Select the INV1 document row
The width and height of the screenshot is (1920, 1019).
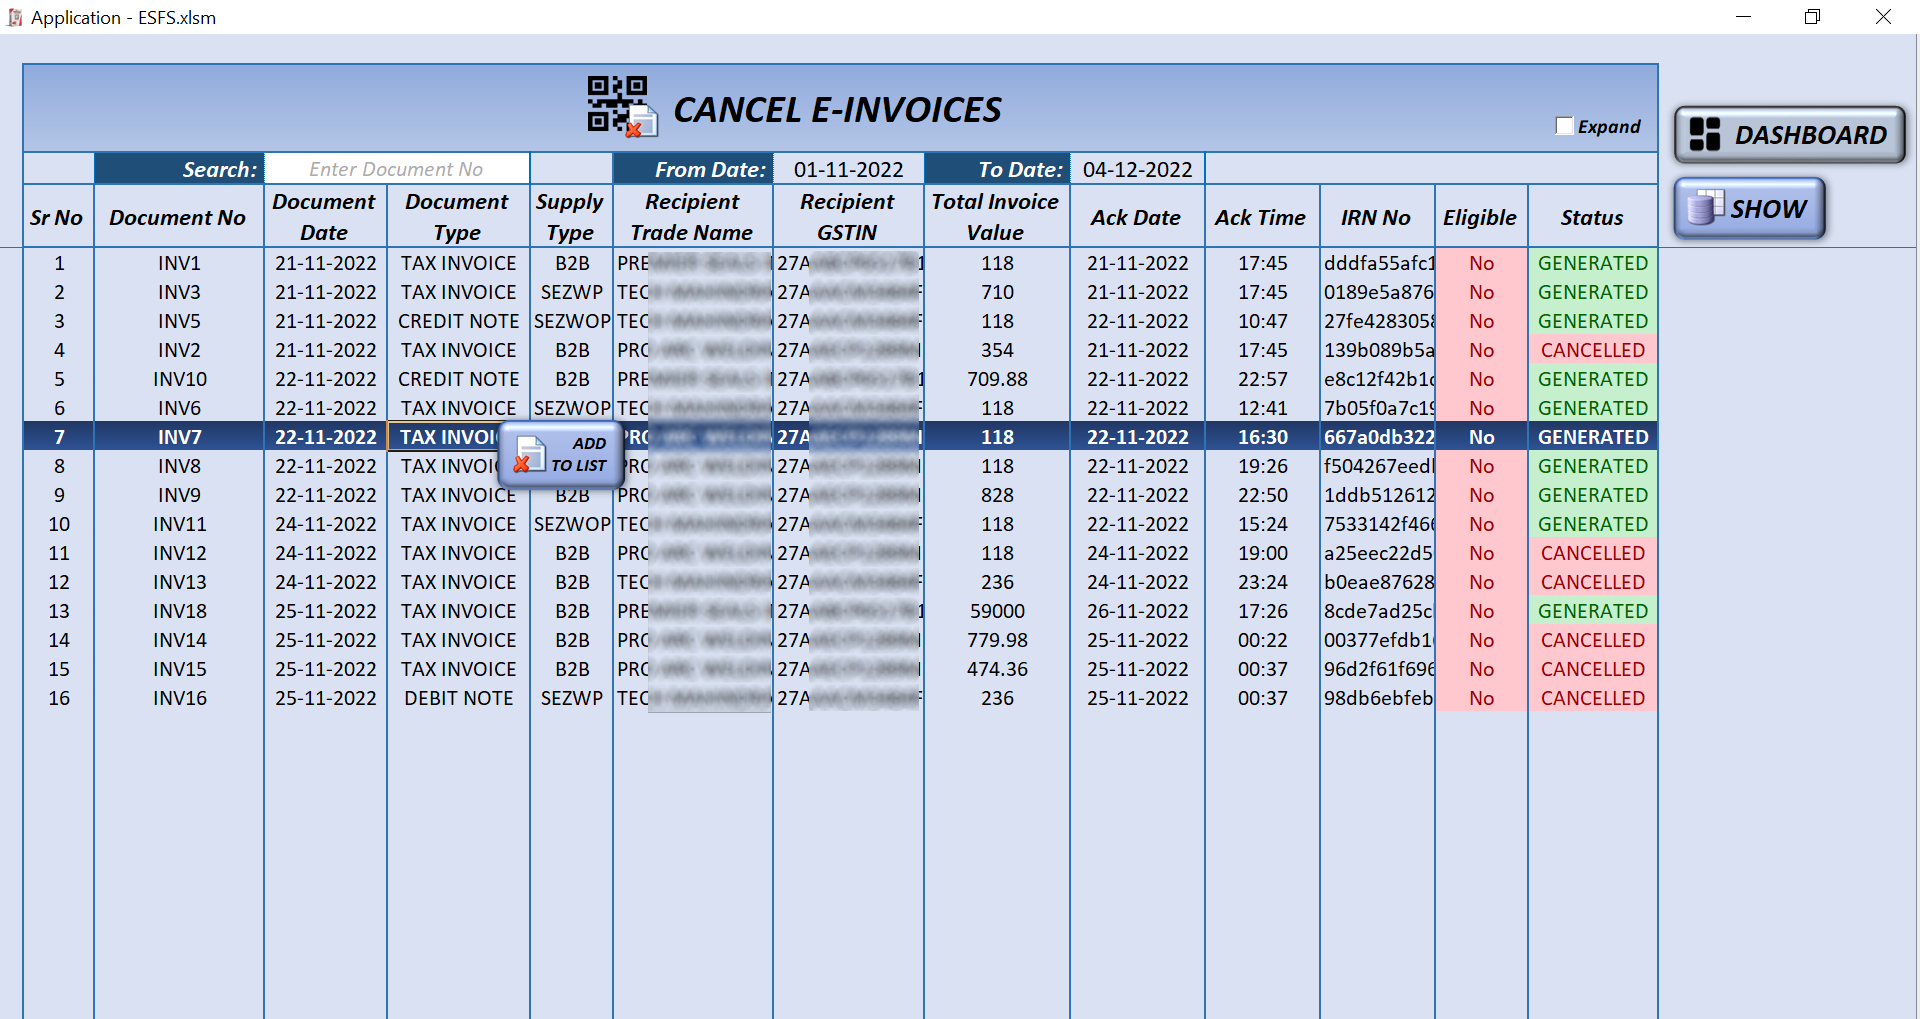click(179, 263)
